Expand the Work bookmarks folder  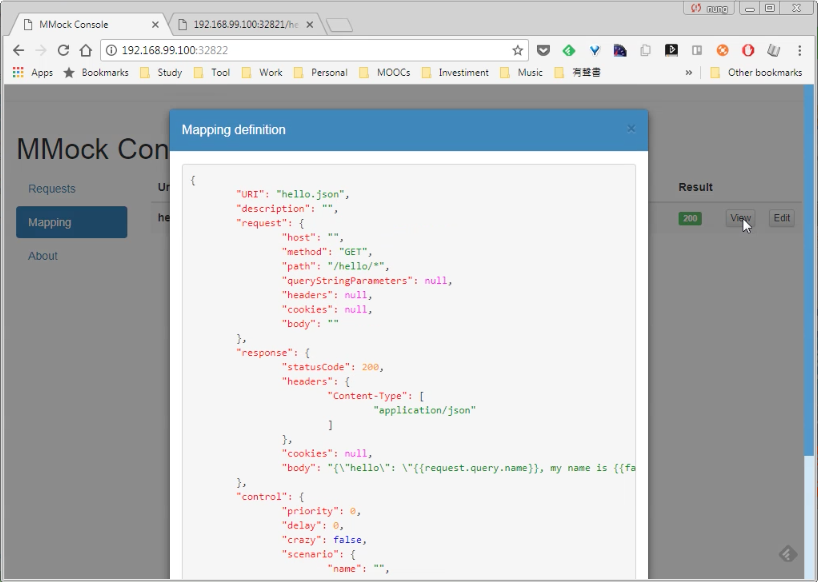262,72
